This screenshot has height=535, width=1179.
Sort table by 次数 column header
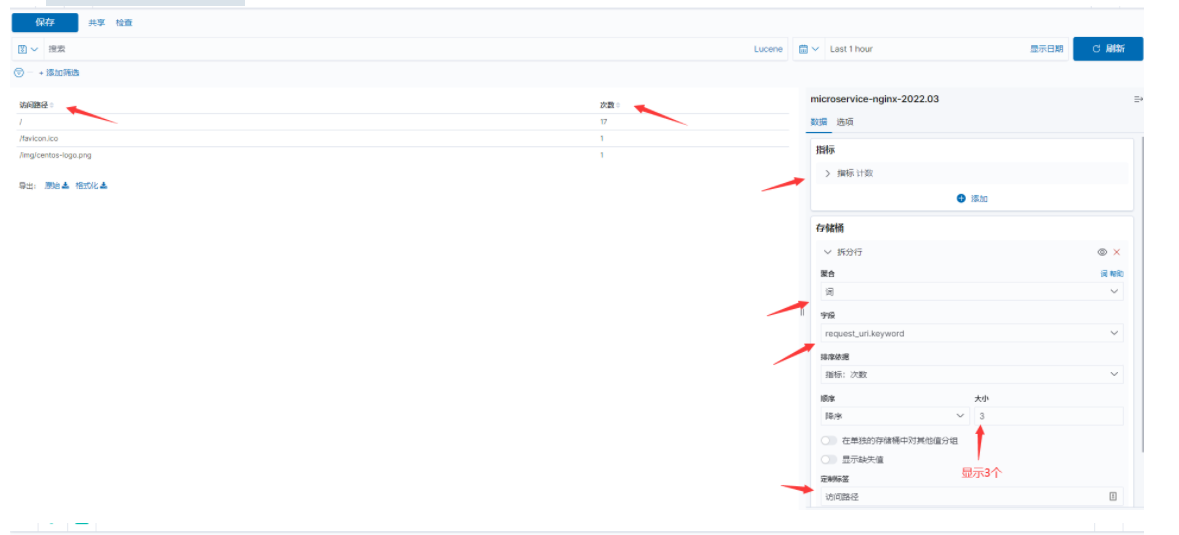click(610, 105)
